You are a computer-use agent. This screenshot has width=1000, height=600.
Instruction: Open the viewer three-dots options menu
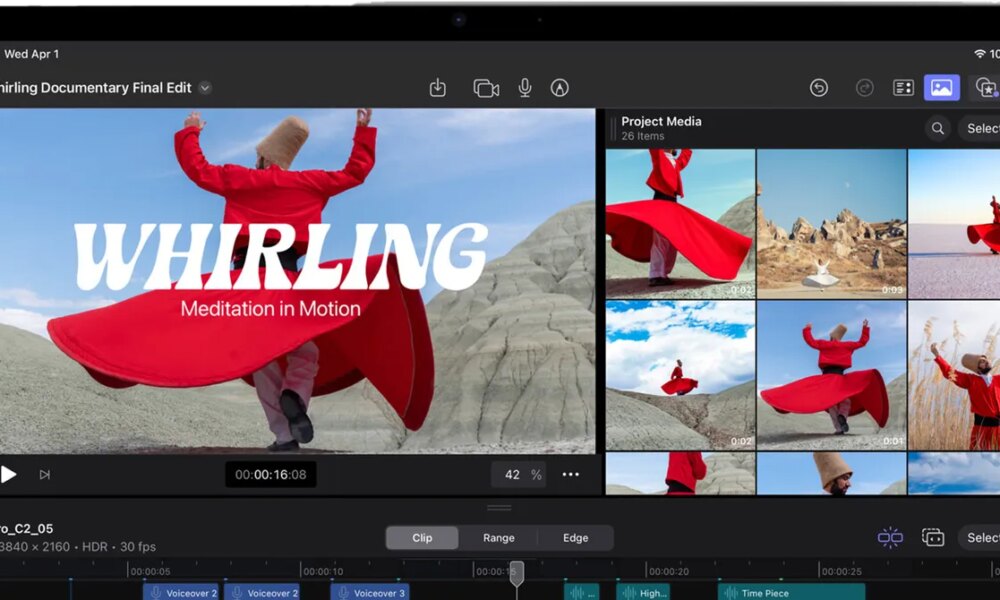click(x=571, y=475)
